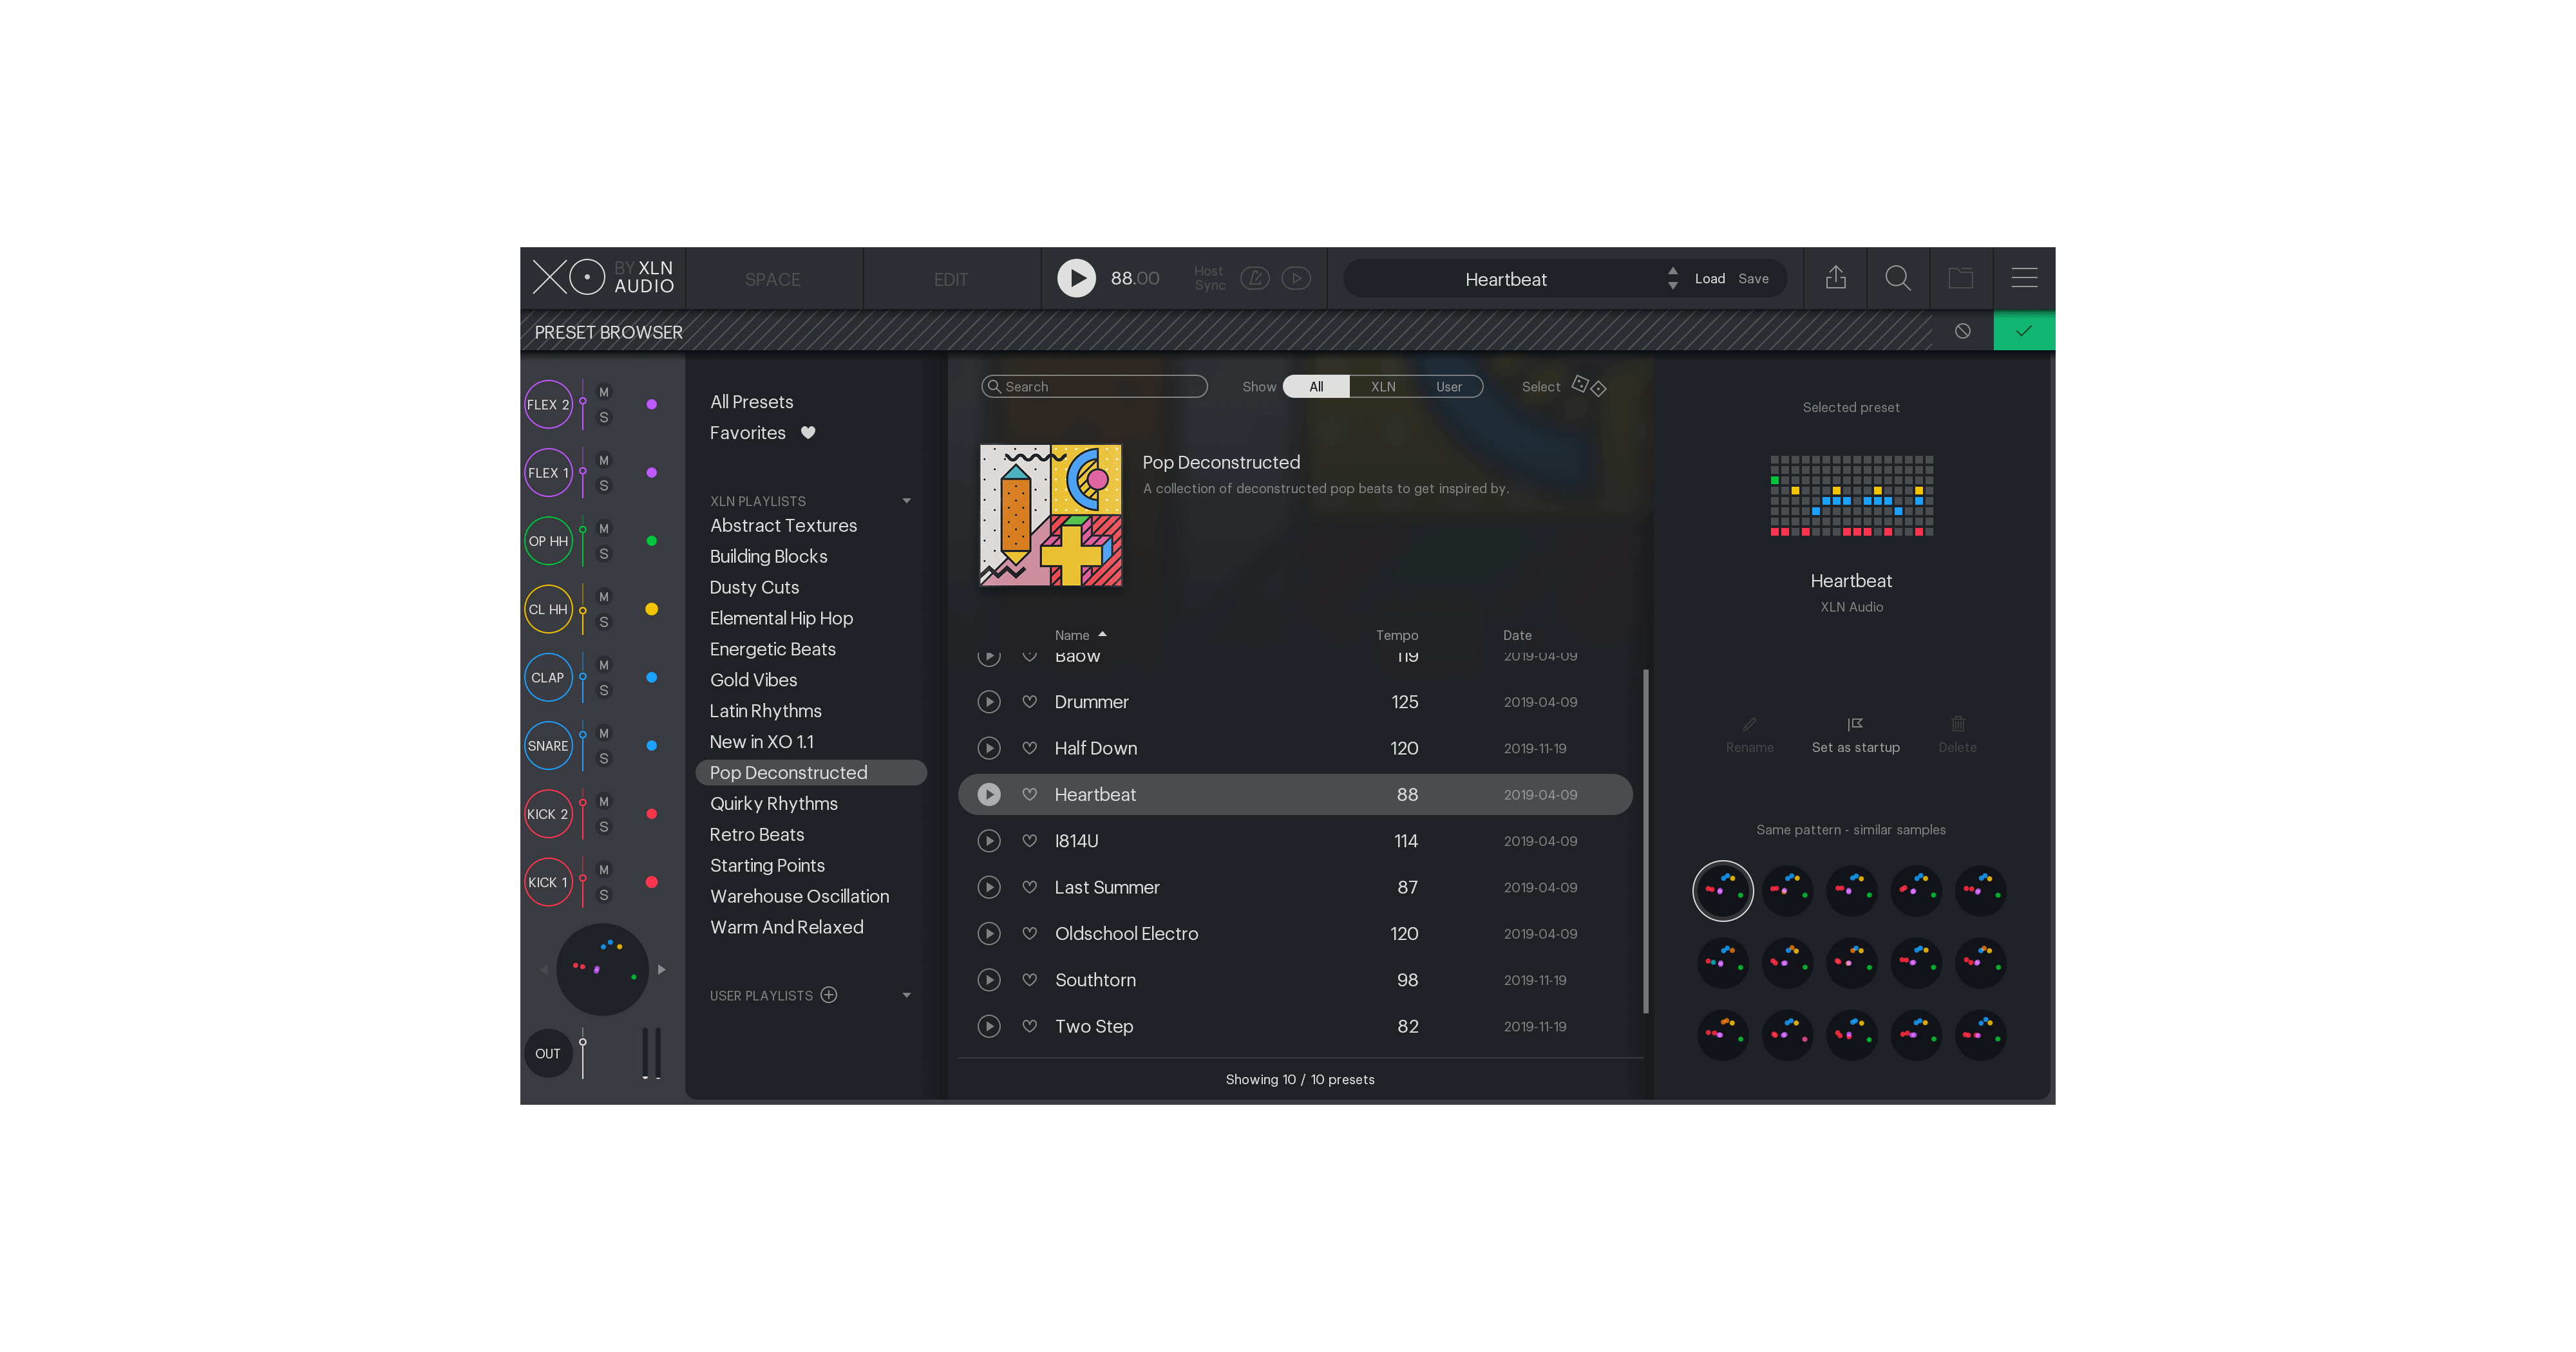Click the cancel circle icon in Preset Browser bar
This screenshot has height=1352, width=2576.
tap(1962, 331)
